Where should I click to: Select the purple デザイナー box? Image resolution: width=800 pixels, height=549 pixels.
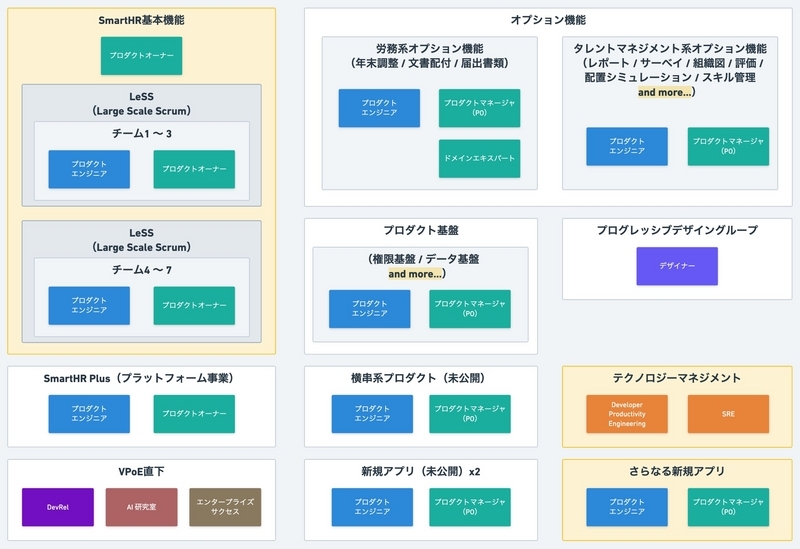[677, 266]
